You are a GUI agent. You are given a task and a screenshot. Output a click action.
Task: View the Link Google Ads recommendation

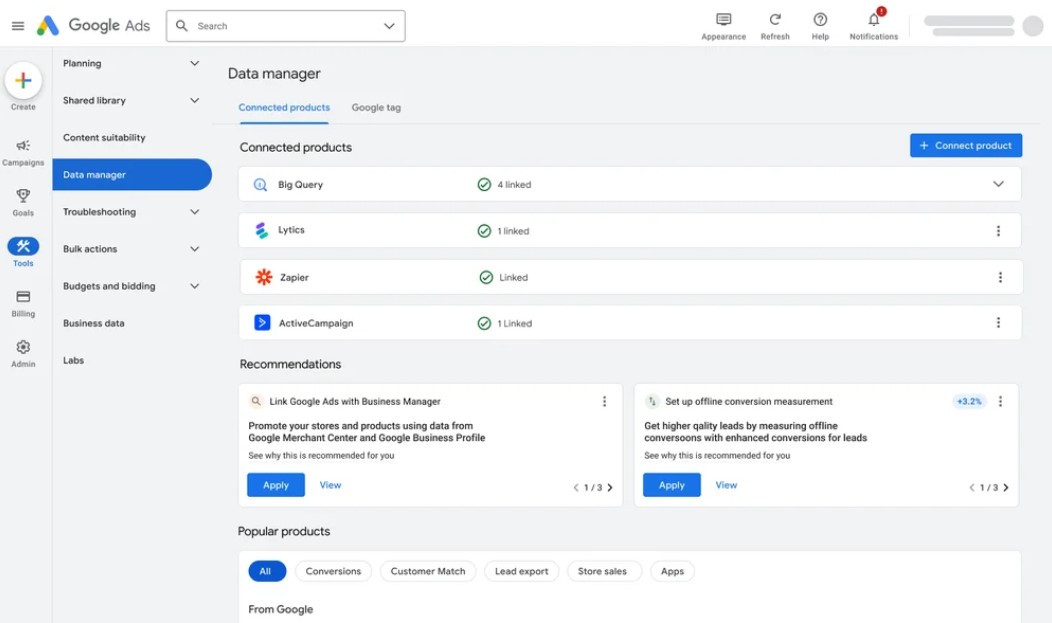click(330, 485)
